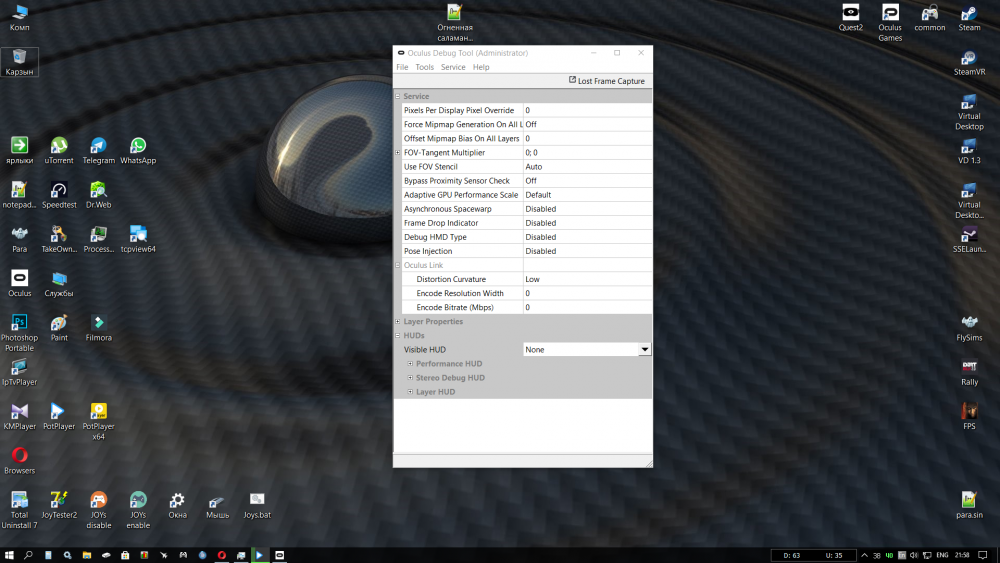The width and height of the screenshot is (1000, 563).
Task: Select Force Mipmap Generation value field
Action: 586,124
